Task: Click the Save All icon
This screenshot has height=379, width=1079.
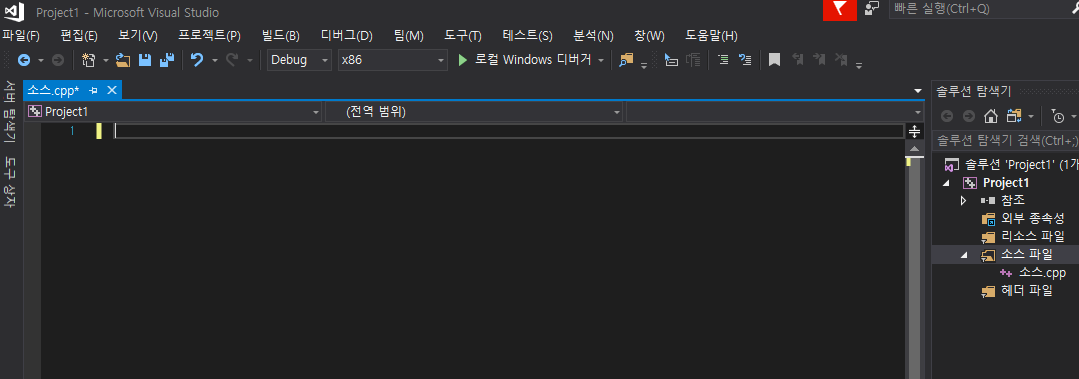Action: tap(167, 60)
